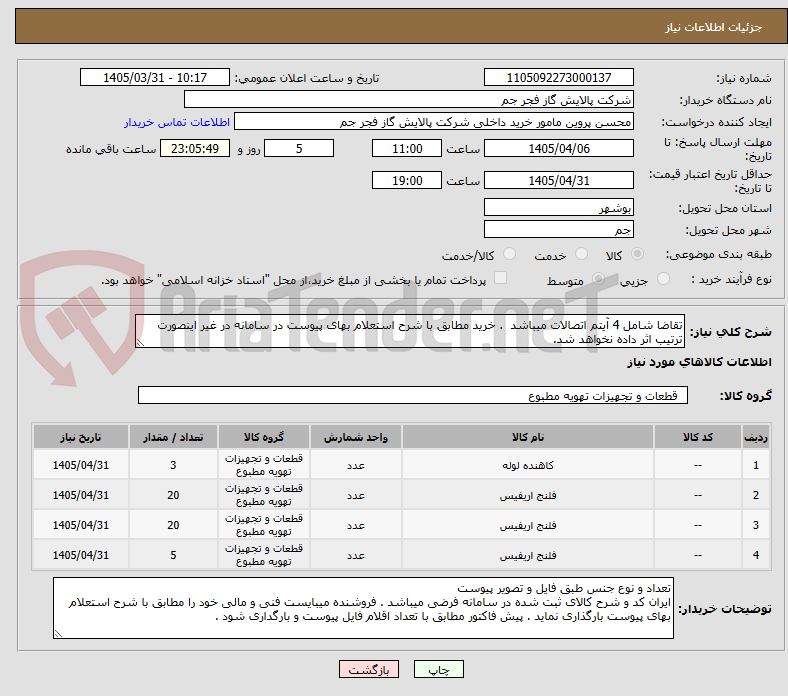
Task: Click the تعداد / مقدار column header
Action: pyautogui.click(x=173, y=437)
